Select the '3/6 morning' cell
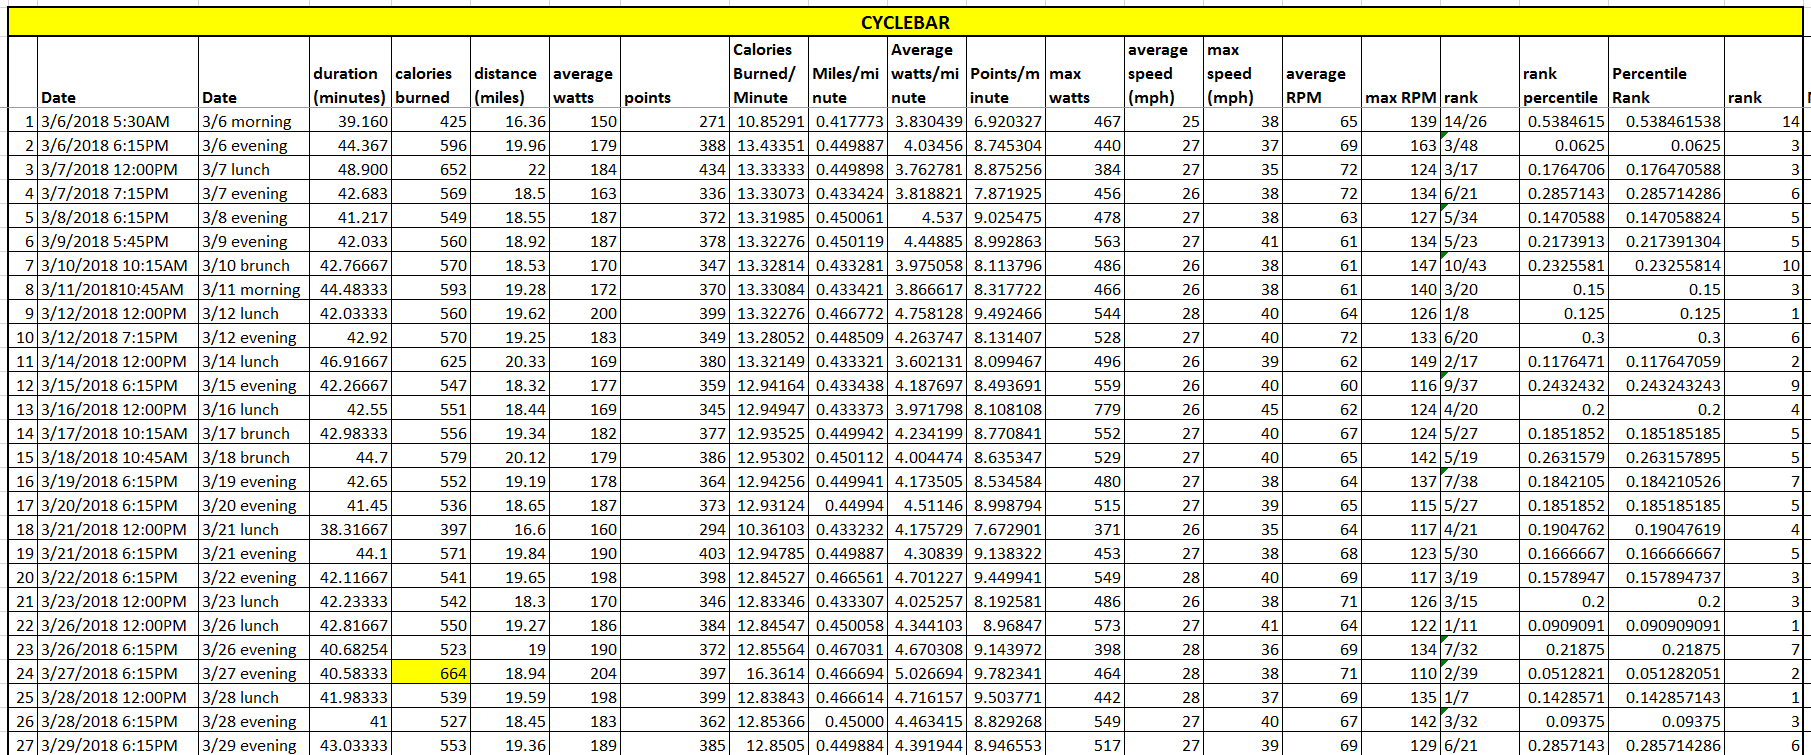 click(253, 121)
